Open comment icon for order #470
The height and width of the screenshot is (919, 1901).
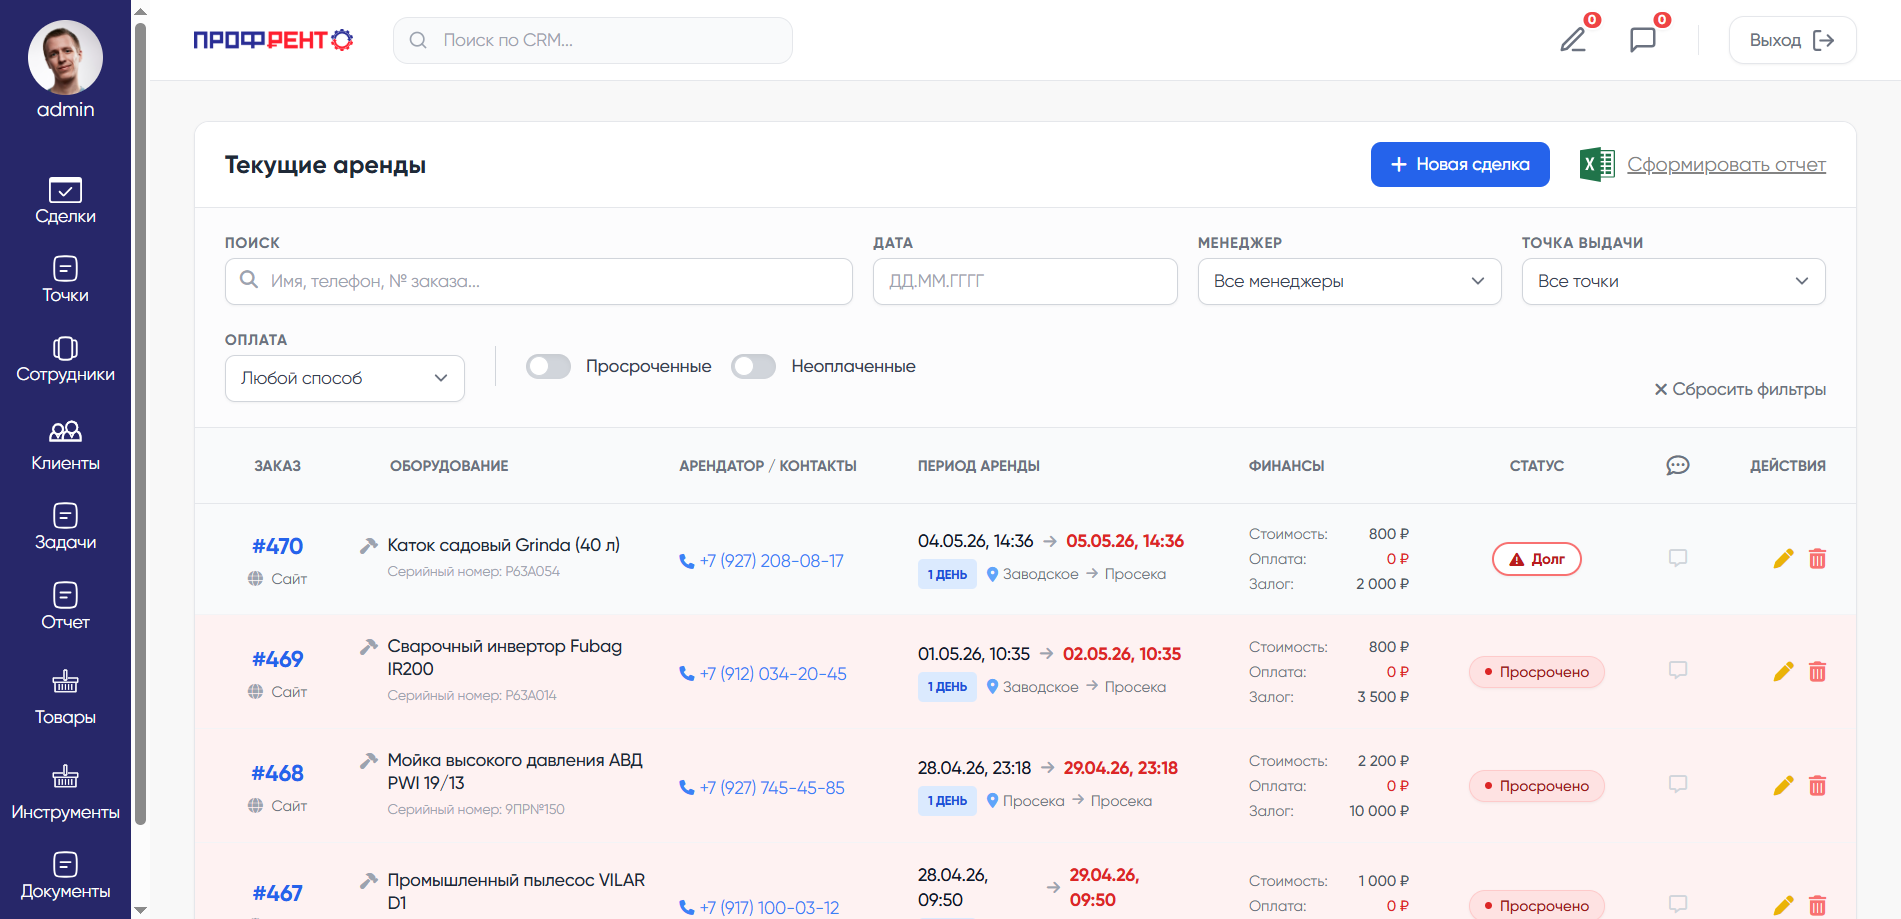point(1678,558)
